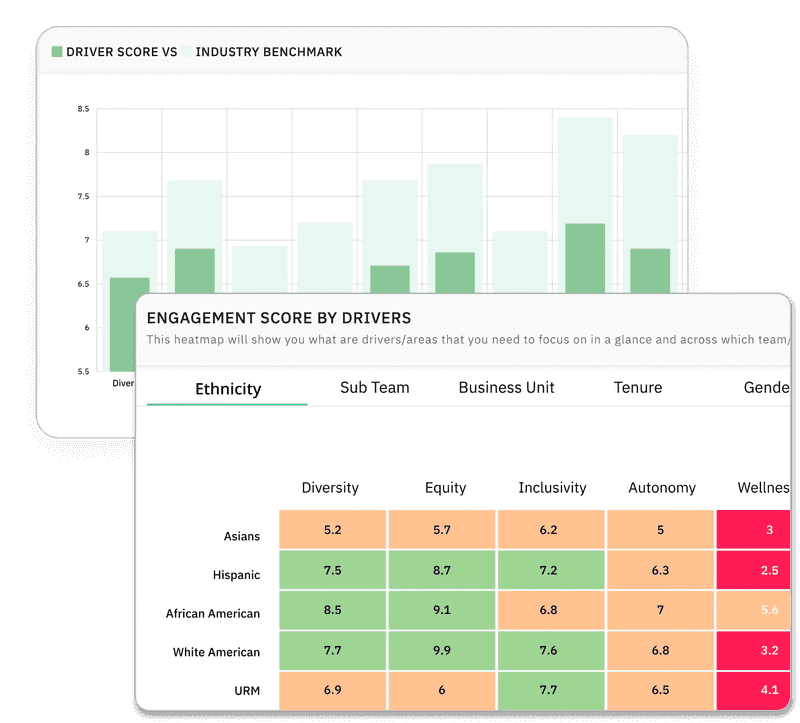Click the Equity column header
The width and height of the screenshot is (800, 723).
pyautogui.click(x=445, y=488)
